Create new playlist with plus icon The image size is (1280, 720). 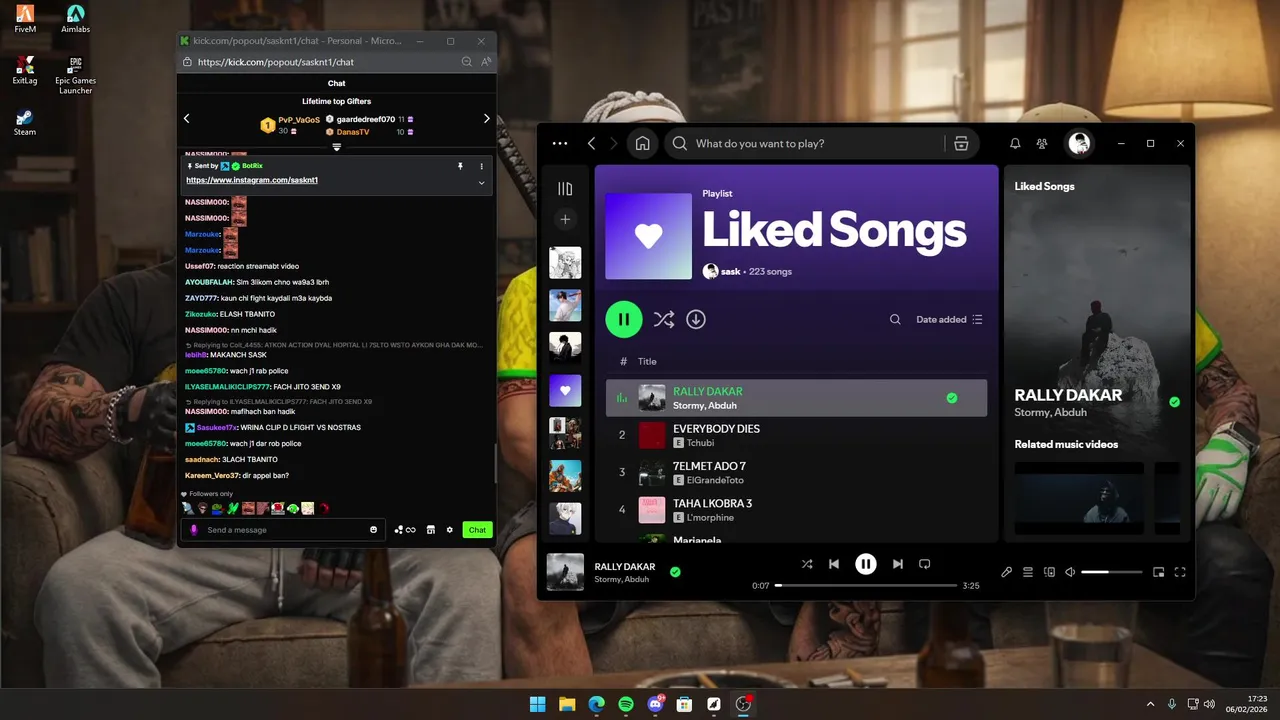click(x=565, y=219)
